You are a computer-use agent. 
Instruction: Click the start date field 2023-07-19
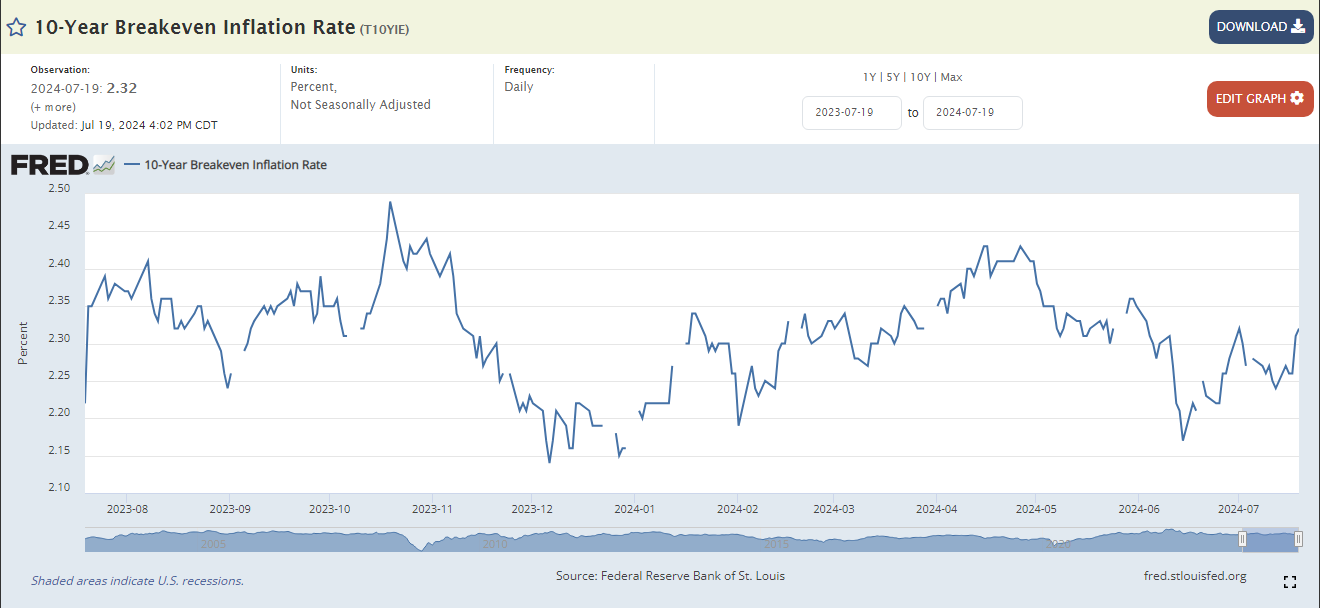coord(851,113)
